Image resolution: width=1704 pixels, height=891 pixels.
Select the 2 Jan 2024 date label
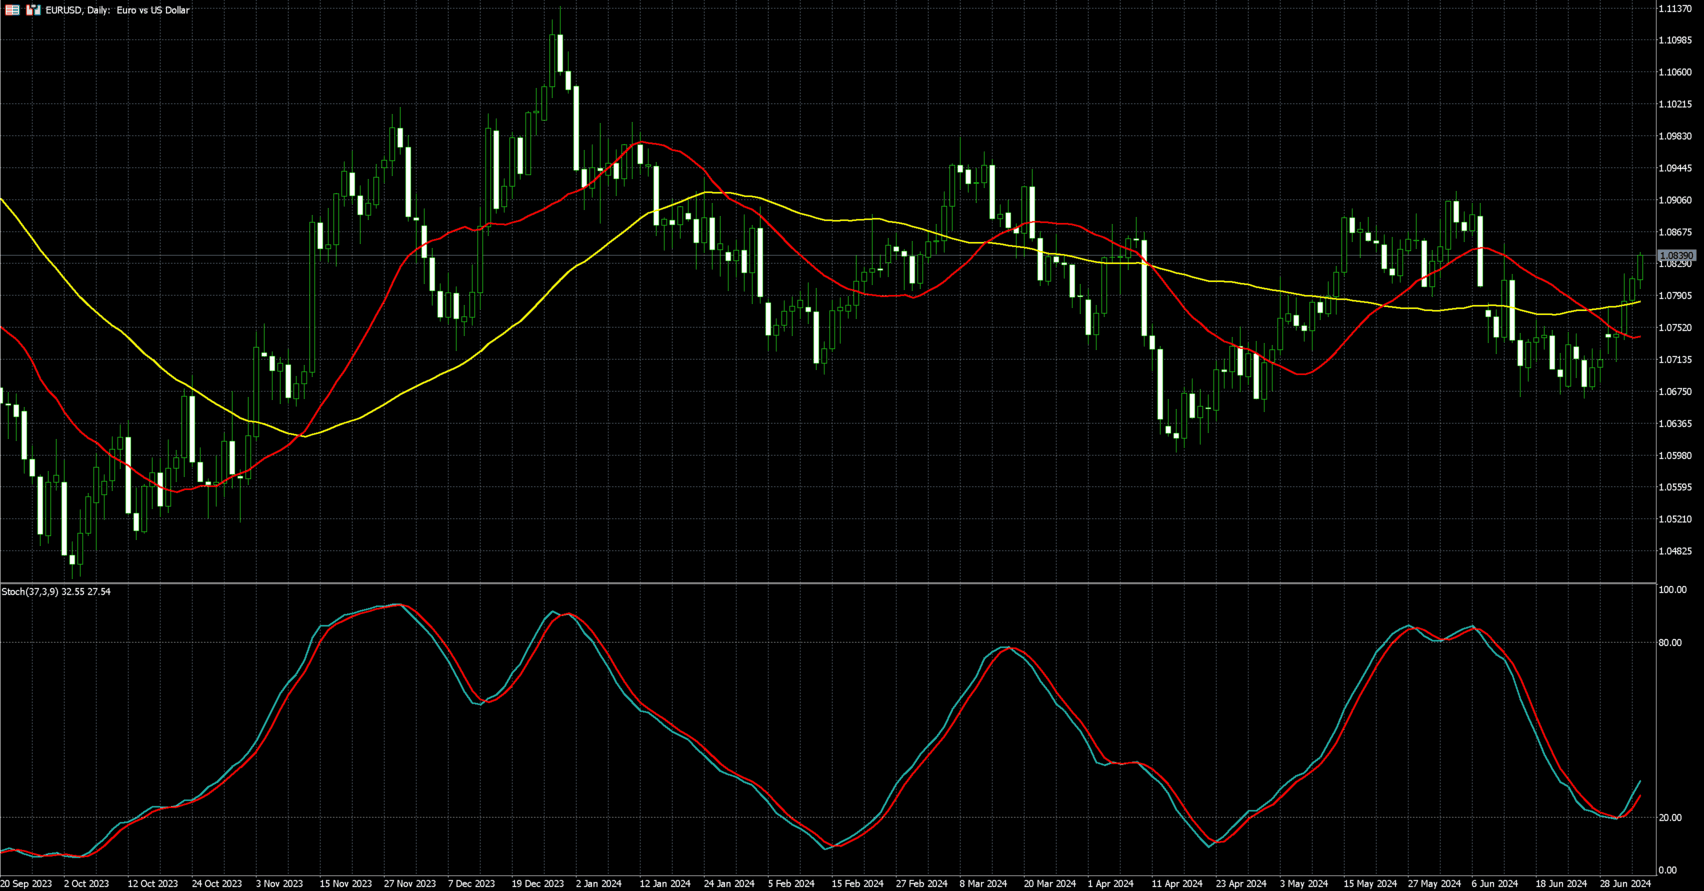[x=599, y=884]
